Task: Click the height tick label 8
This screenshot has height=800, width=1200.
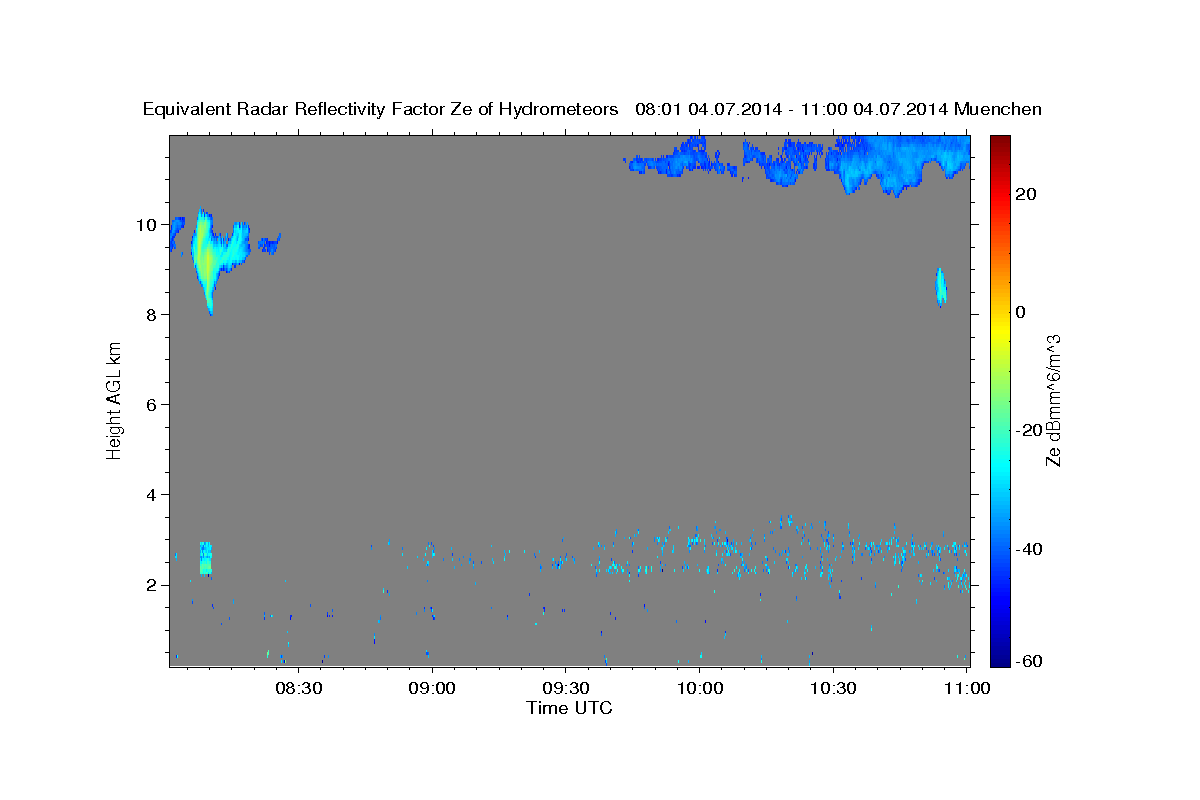Action: coord(152,315)
